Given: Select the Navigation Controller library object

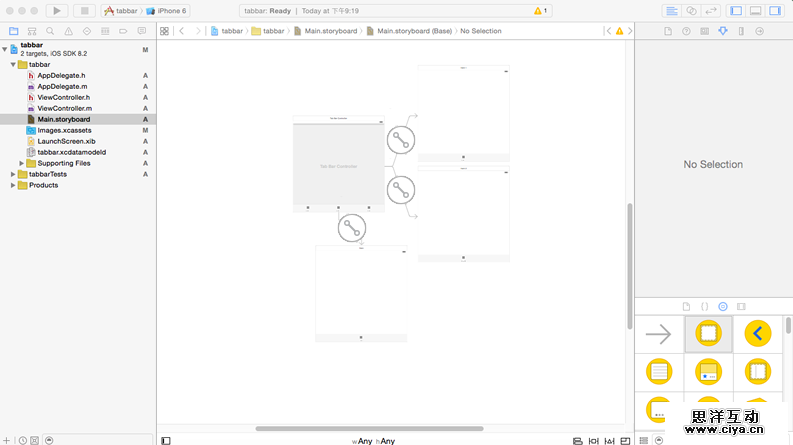Looking at the screenshot, I should 758,334.
